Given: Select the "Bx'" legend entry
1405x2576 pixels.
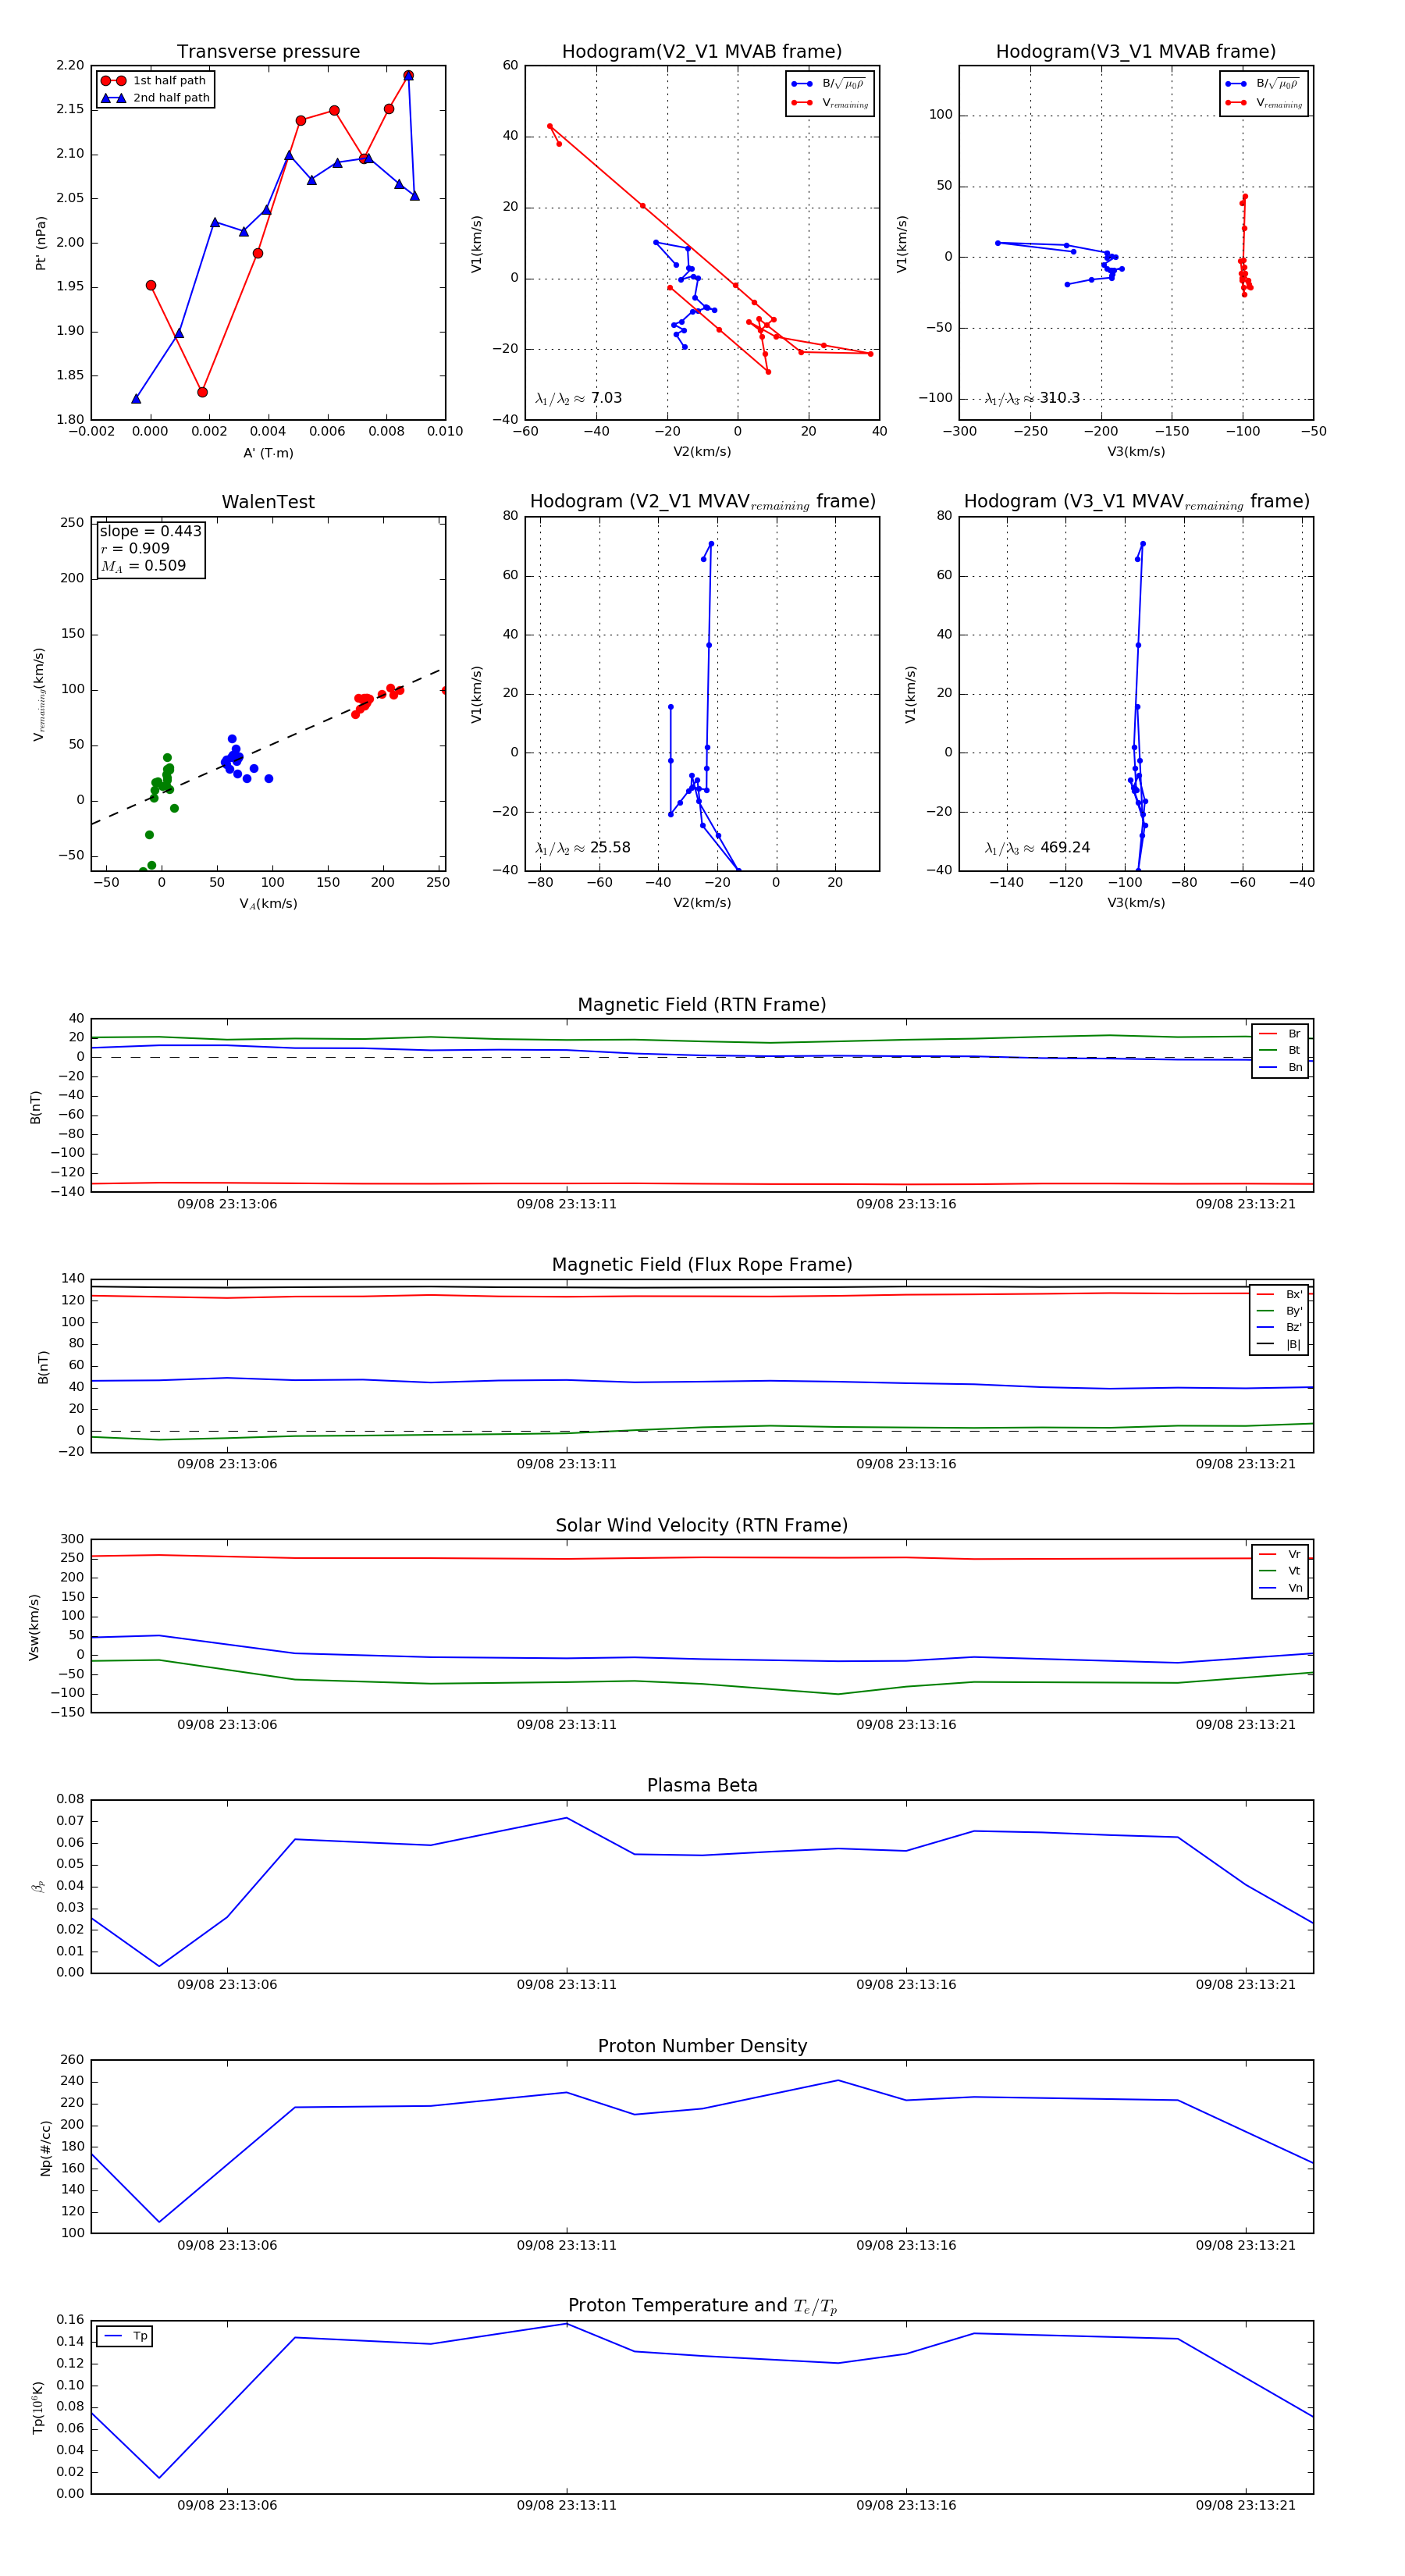Looking at the screenshot, I should (x=1279, y=1295).
